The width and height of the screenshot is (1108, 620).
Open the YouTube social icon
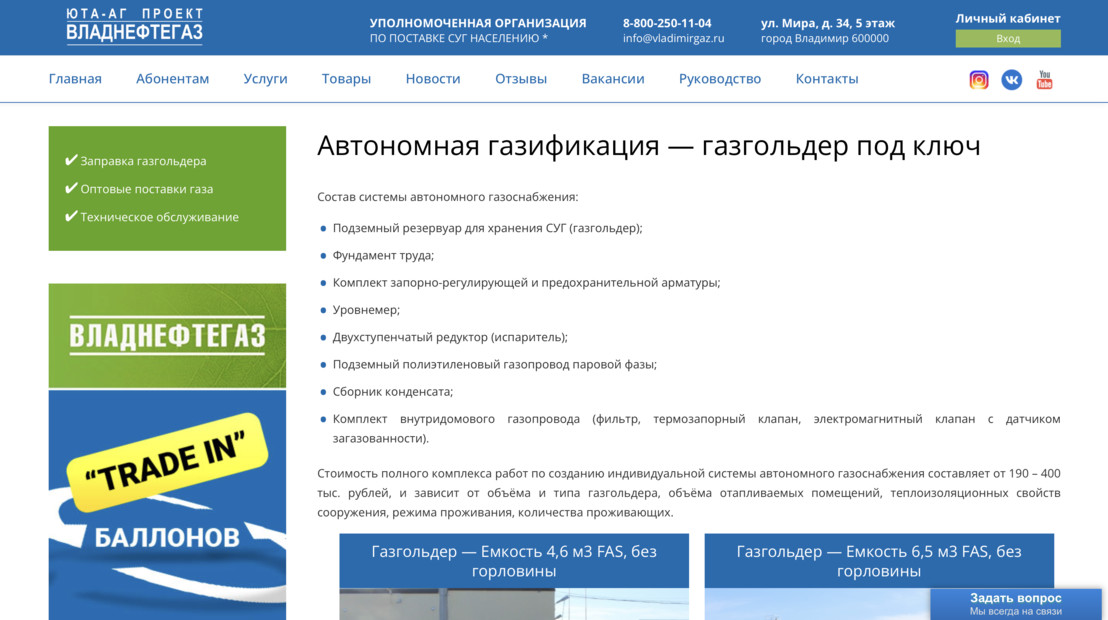pyautogui.click(x=1044, y=80)
